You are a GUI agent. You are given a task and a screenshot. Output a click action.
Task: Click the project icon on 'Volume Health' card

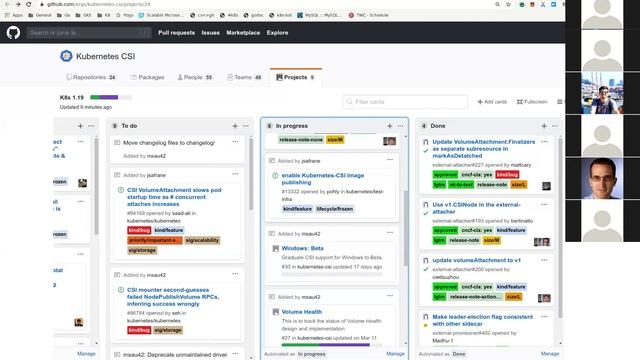click(x=276, y=312)
